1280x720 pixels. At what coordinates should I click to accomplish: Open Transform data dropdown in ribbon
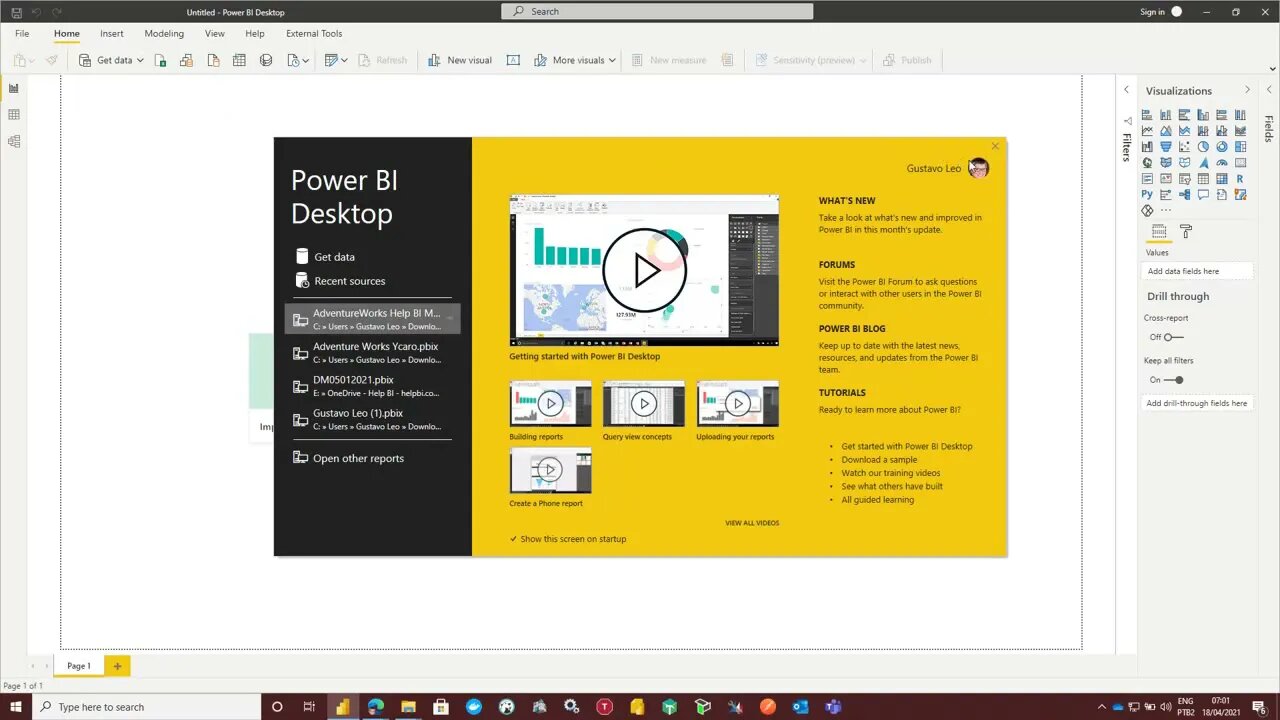tap(344, 60)
